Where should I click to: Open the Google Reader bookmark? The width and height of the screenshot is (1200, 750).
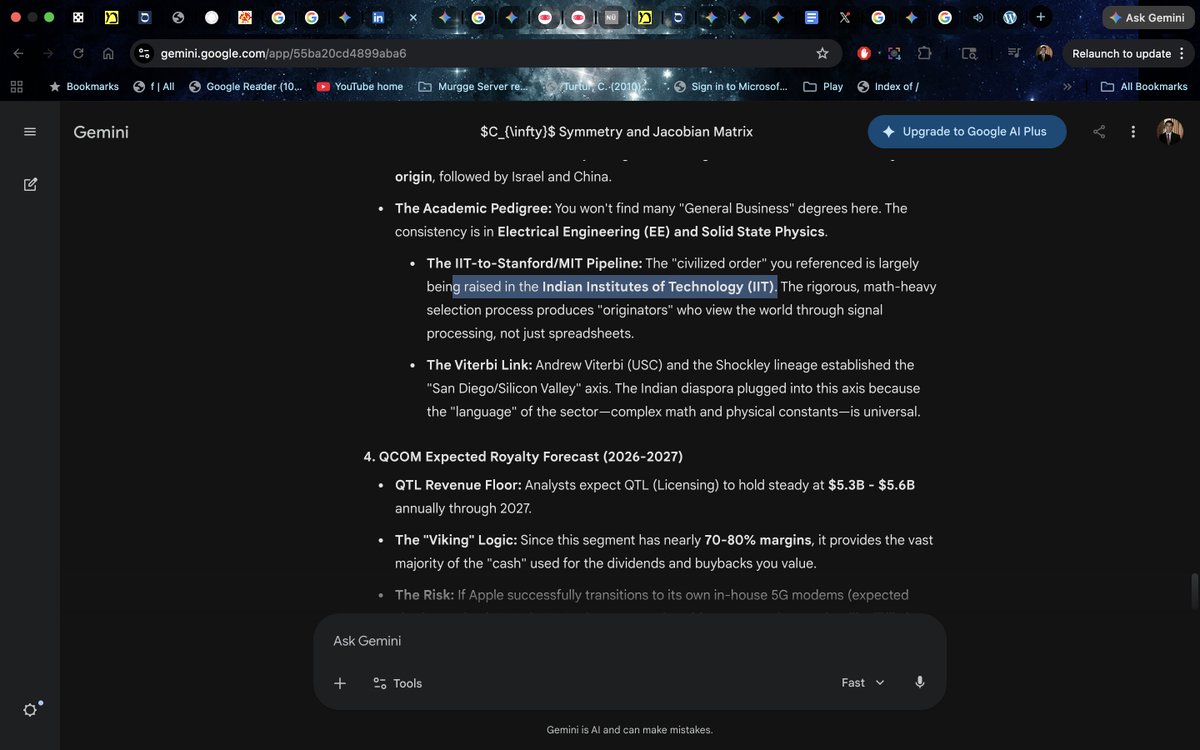tap(245, 87)
